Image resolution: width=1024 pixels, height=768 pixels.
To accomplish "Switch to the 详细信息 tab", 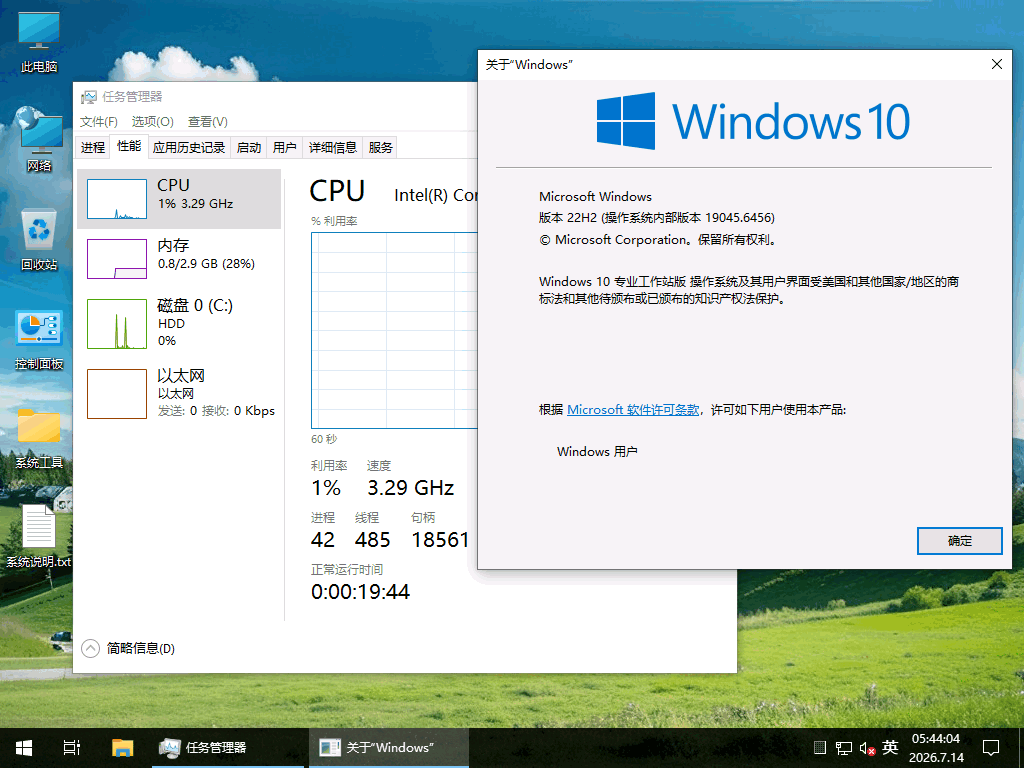I will coord(333,148).
